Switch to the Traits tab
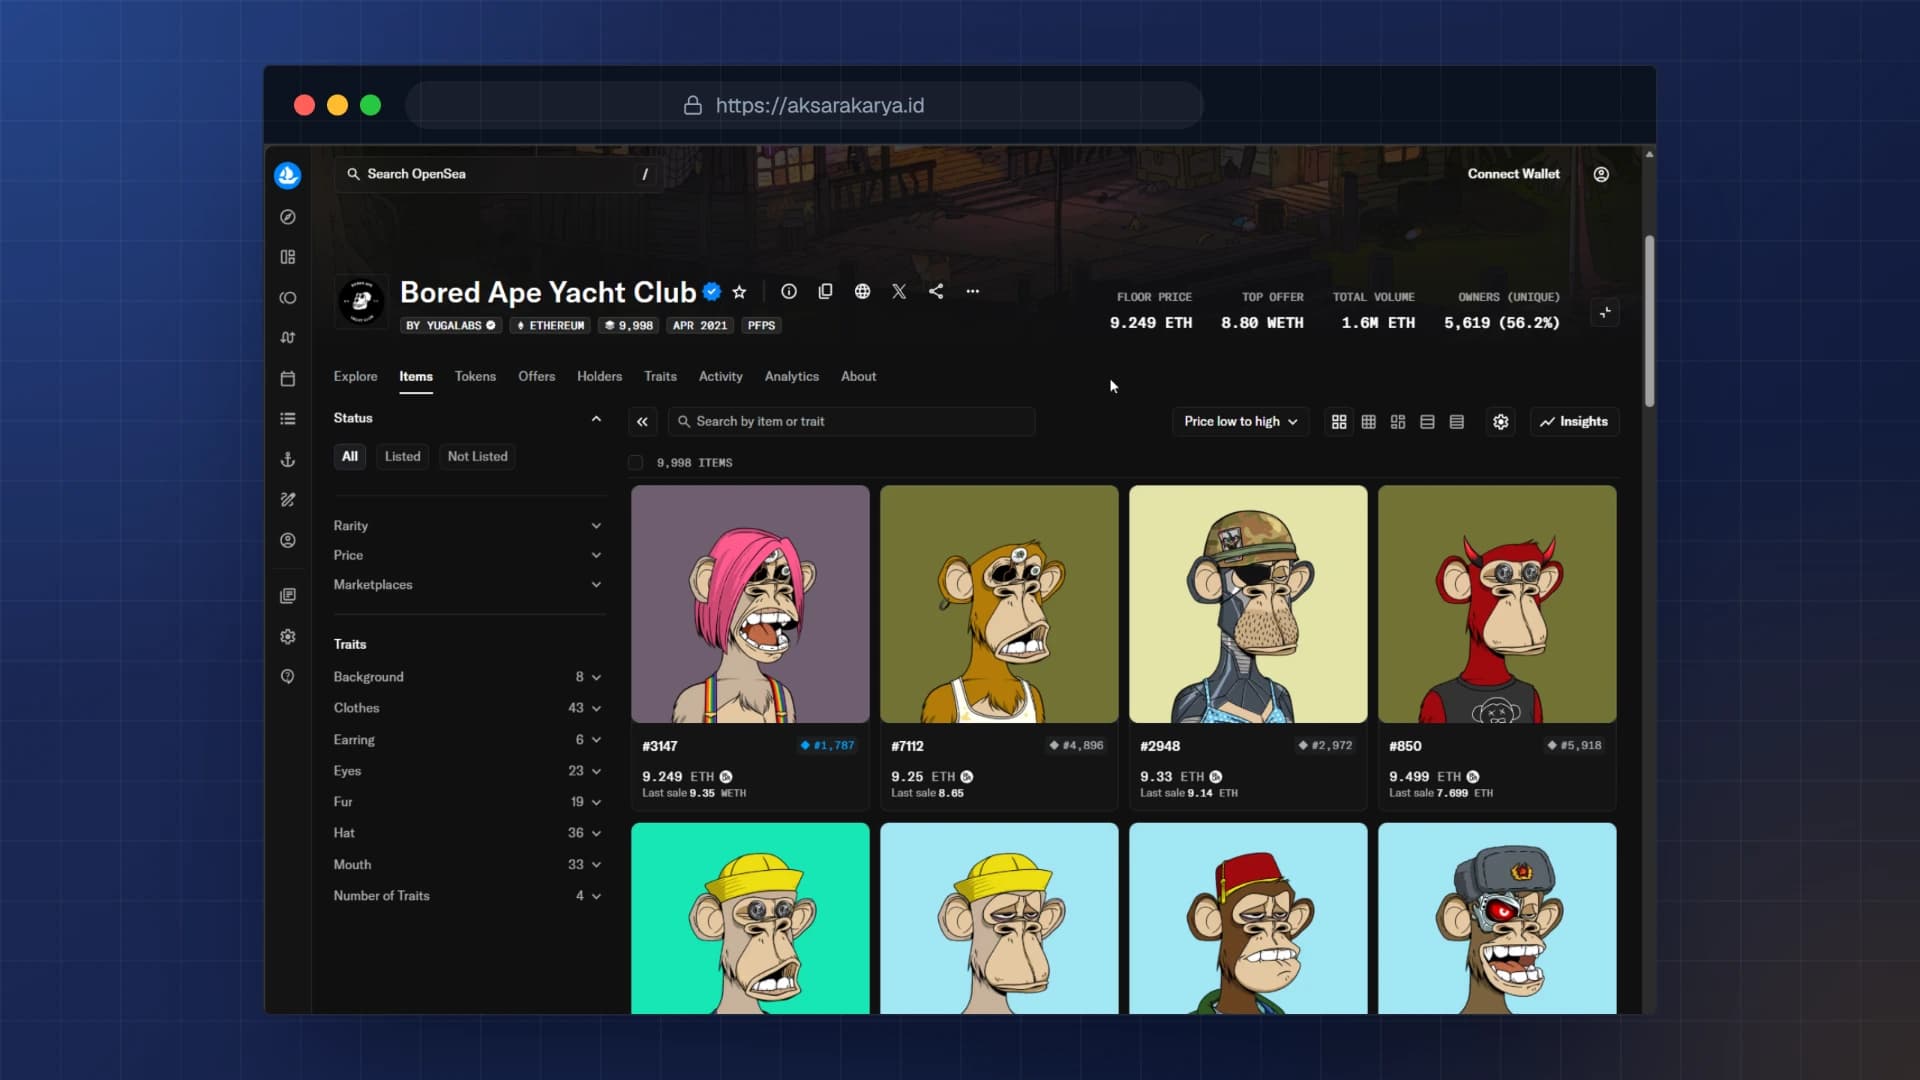The image size is (1920, 1080). pyautogui.click(x=660, y=377)
